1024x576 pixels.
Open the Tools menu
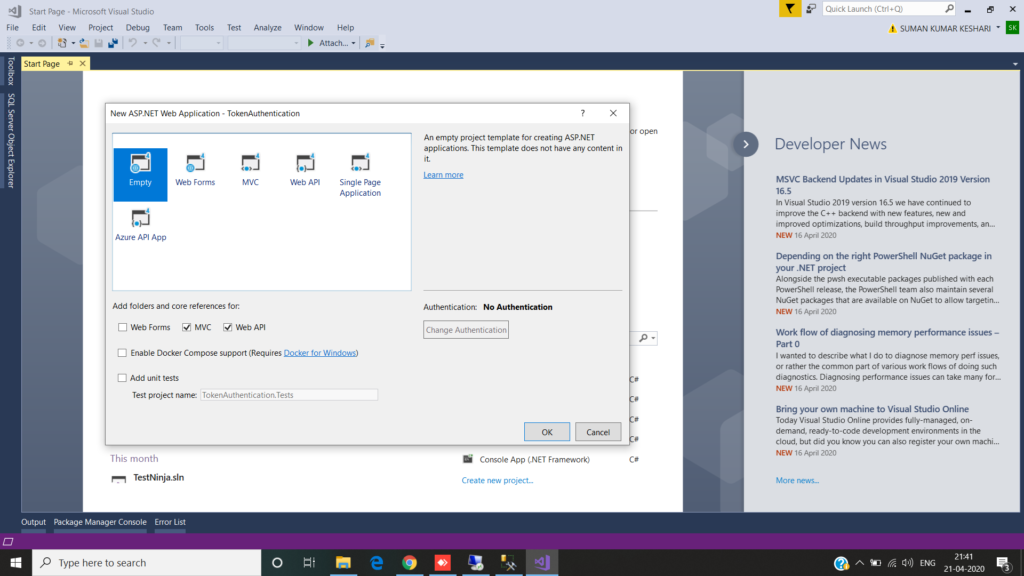coord(204,27)
